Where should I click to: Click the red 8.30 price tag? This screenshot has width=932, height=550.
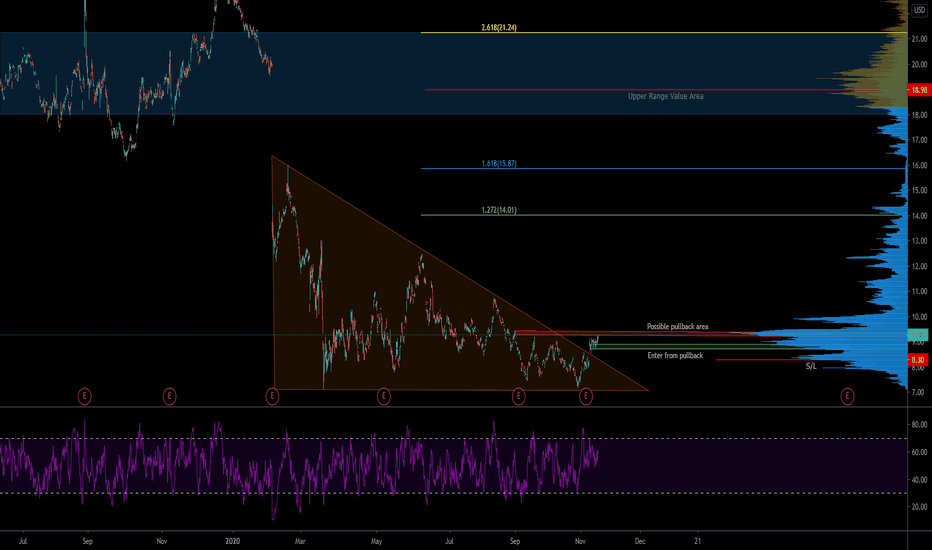coord(918,360)
